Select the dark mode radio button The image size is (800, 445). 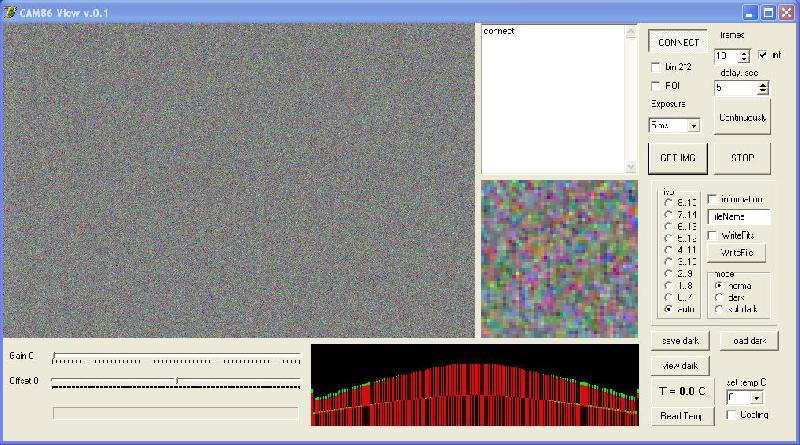(719, 298)
